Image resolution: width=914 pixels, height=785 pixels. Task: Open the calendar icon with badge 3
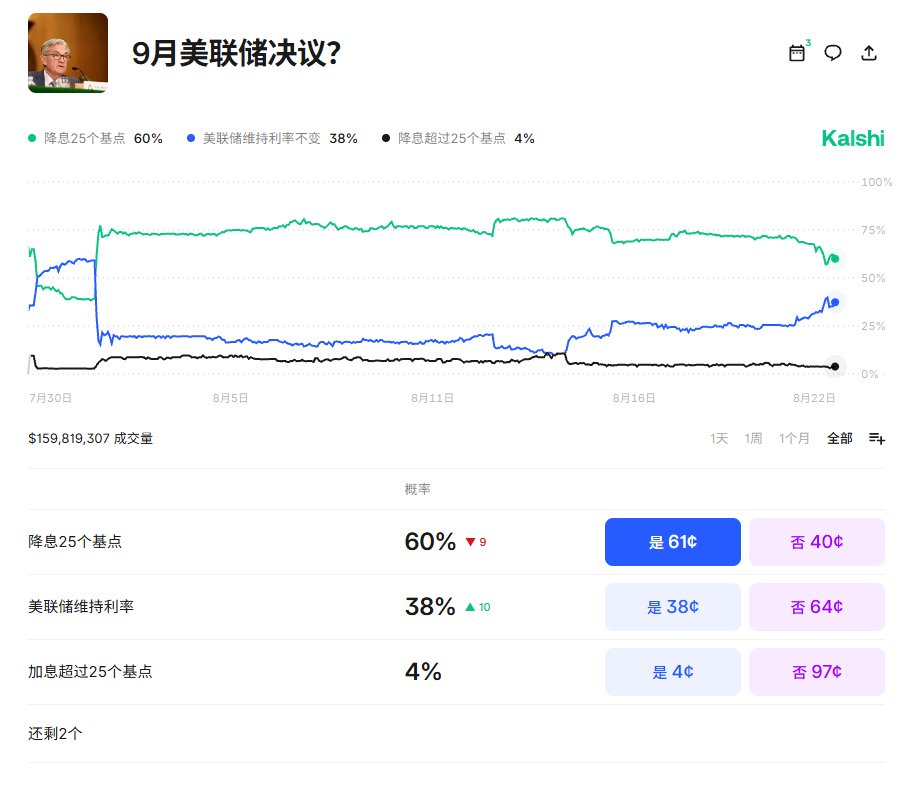click(798, 52)
